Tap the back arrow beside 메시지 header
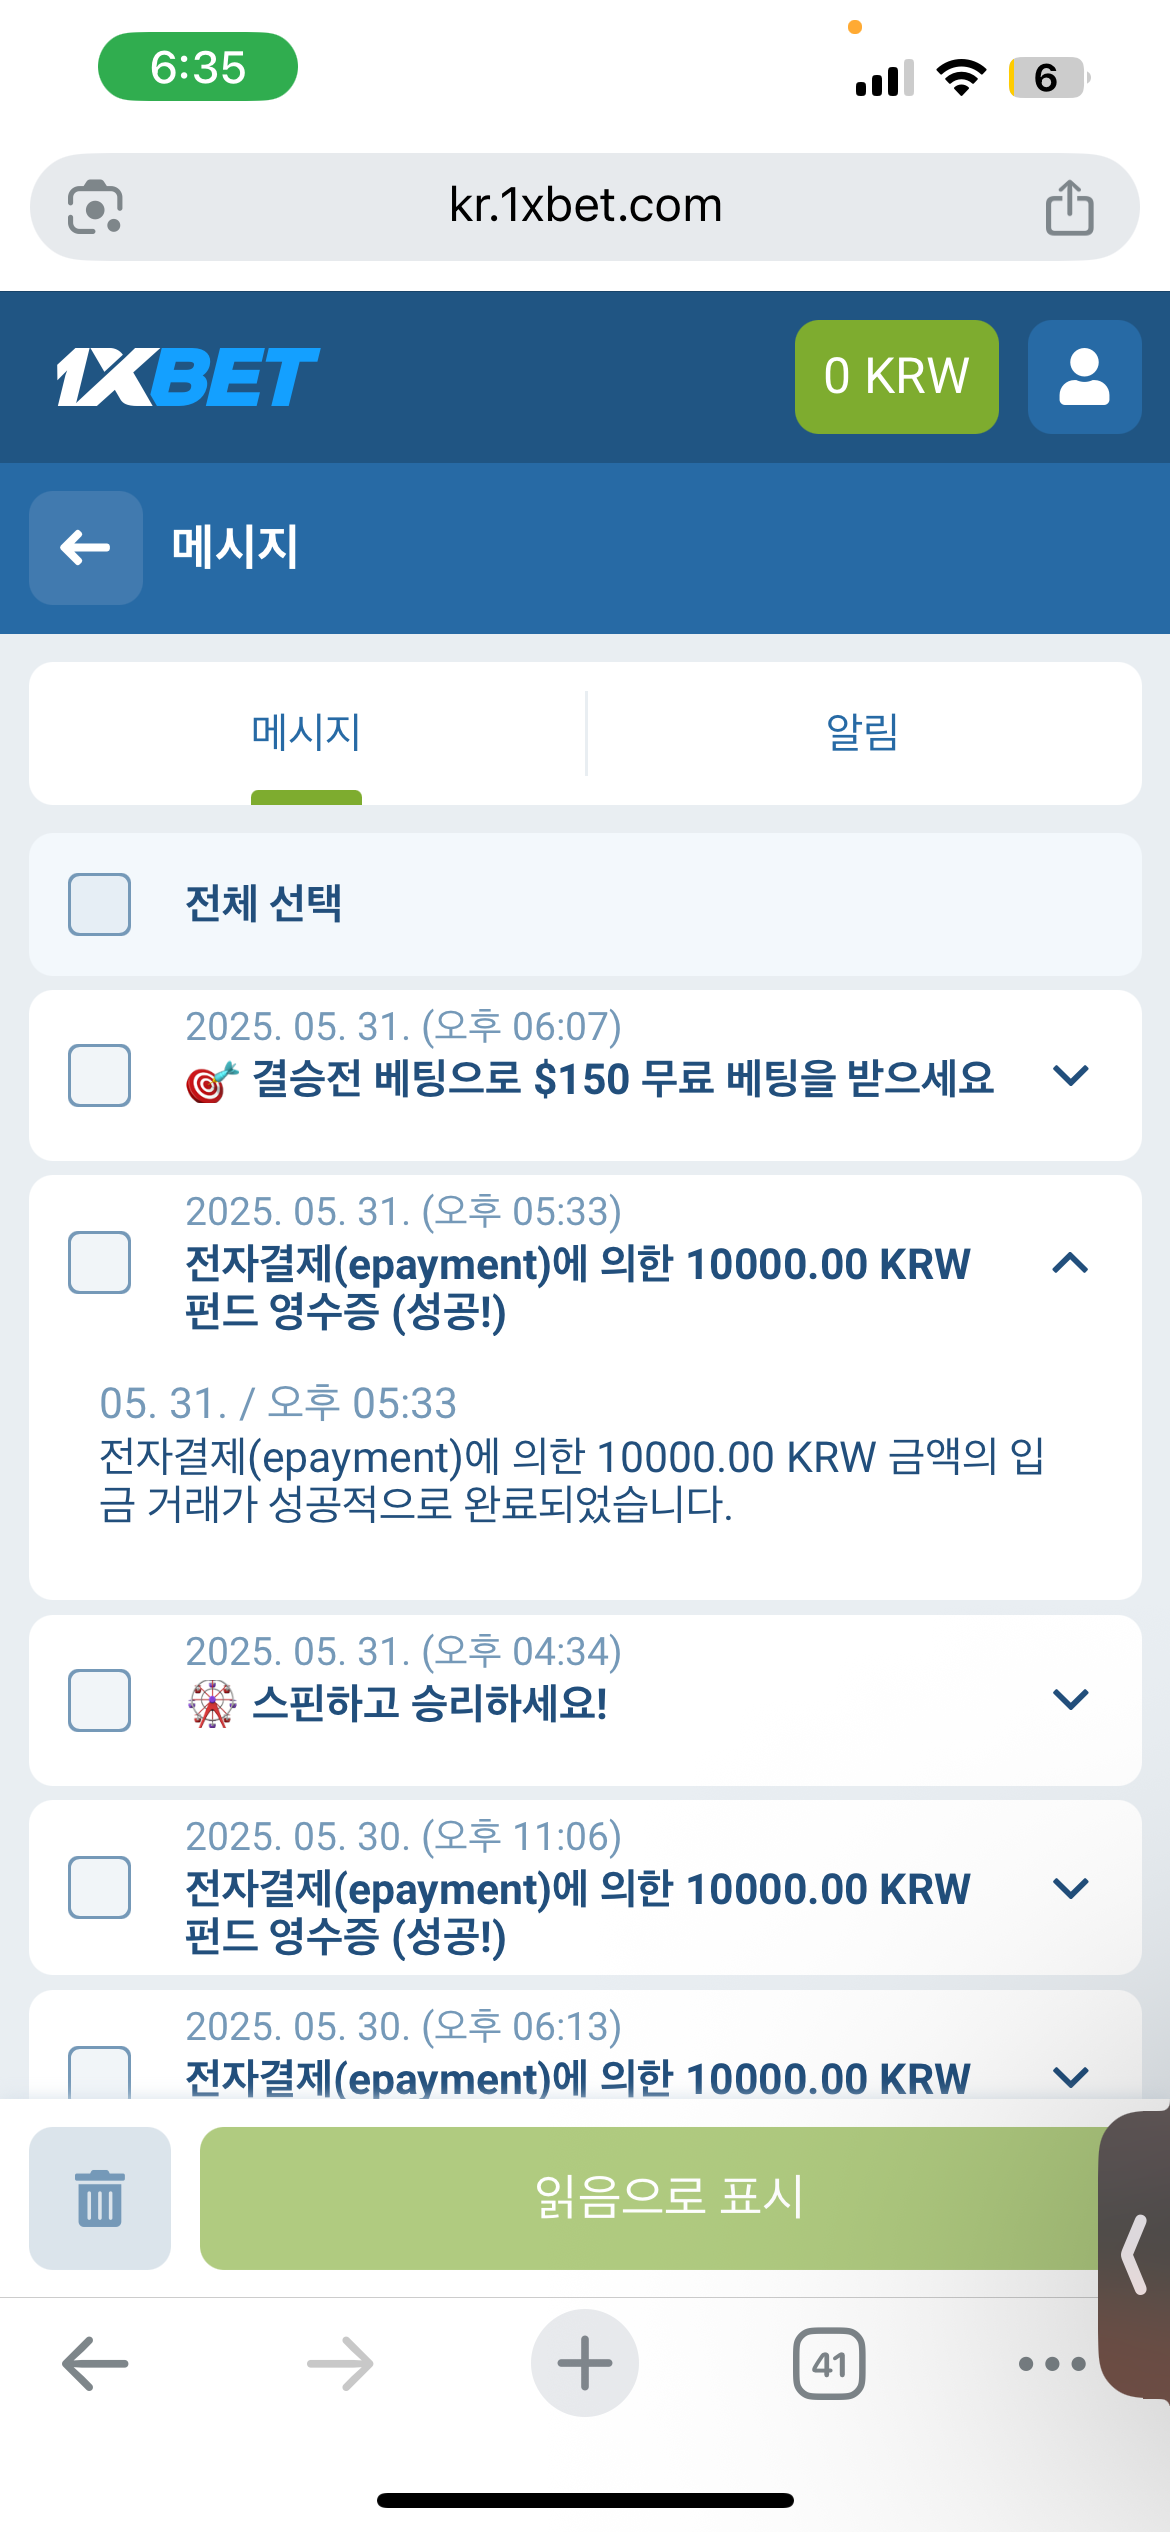1170x2532 pixels. (86, 548)
